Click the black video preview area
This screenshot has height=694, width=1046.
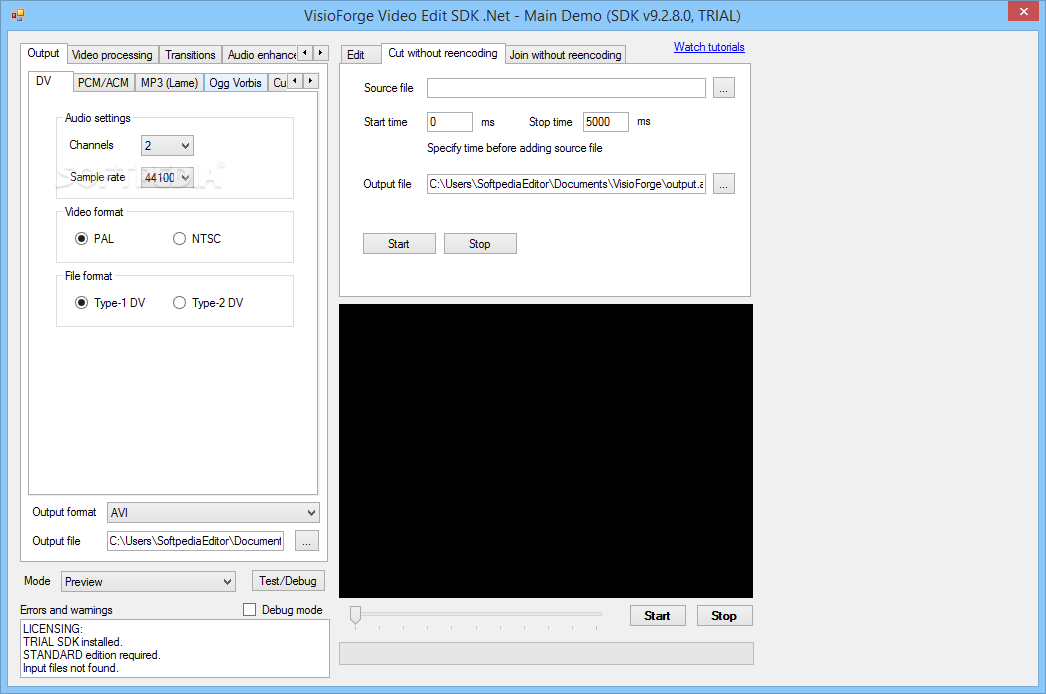tap(546, 451)
